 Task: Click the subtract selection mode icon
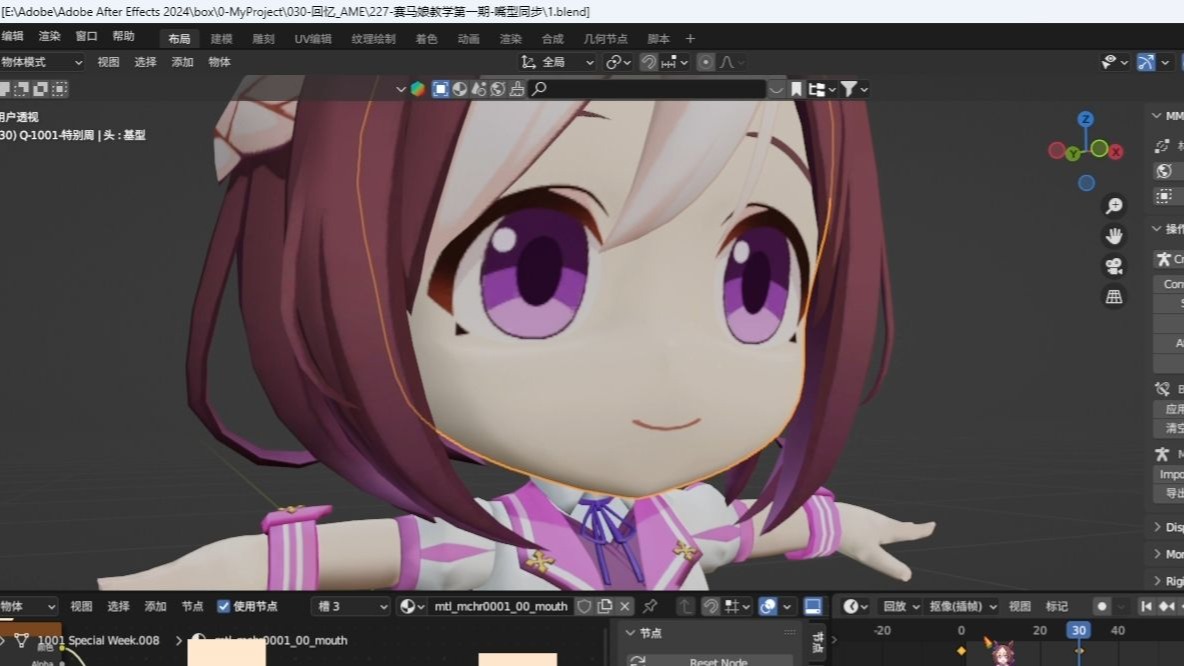point(41,89)
